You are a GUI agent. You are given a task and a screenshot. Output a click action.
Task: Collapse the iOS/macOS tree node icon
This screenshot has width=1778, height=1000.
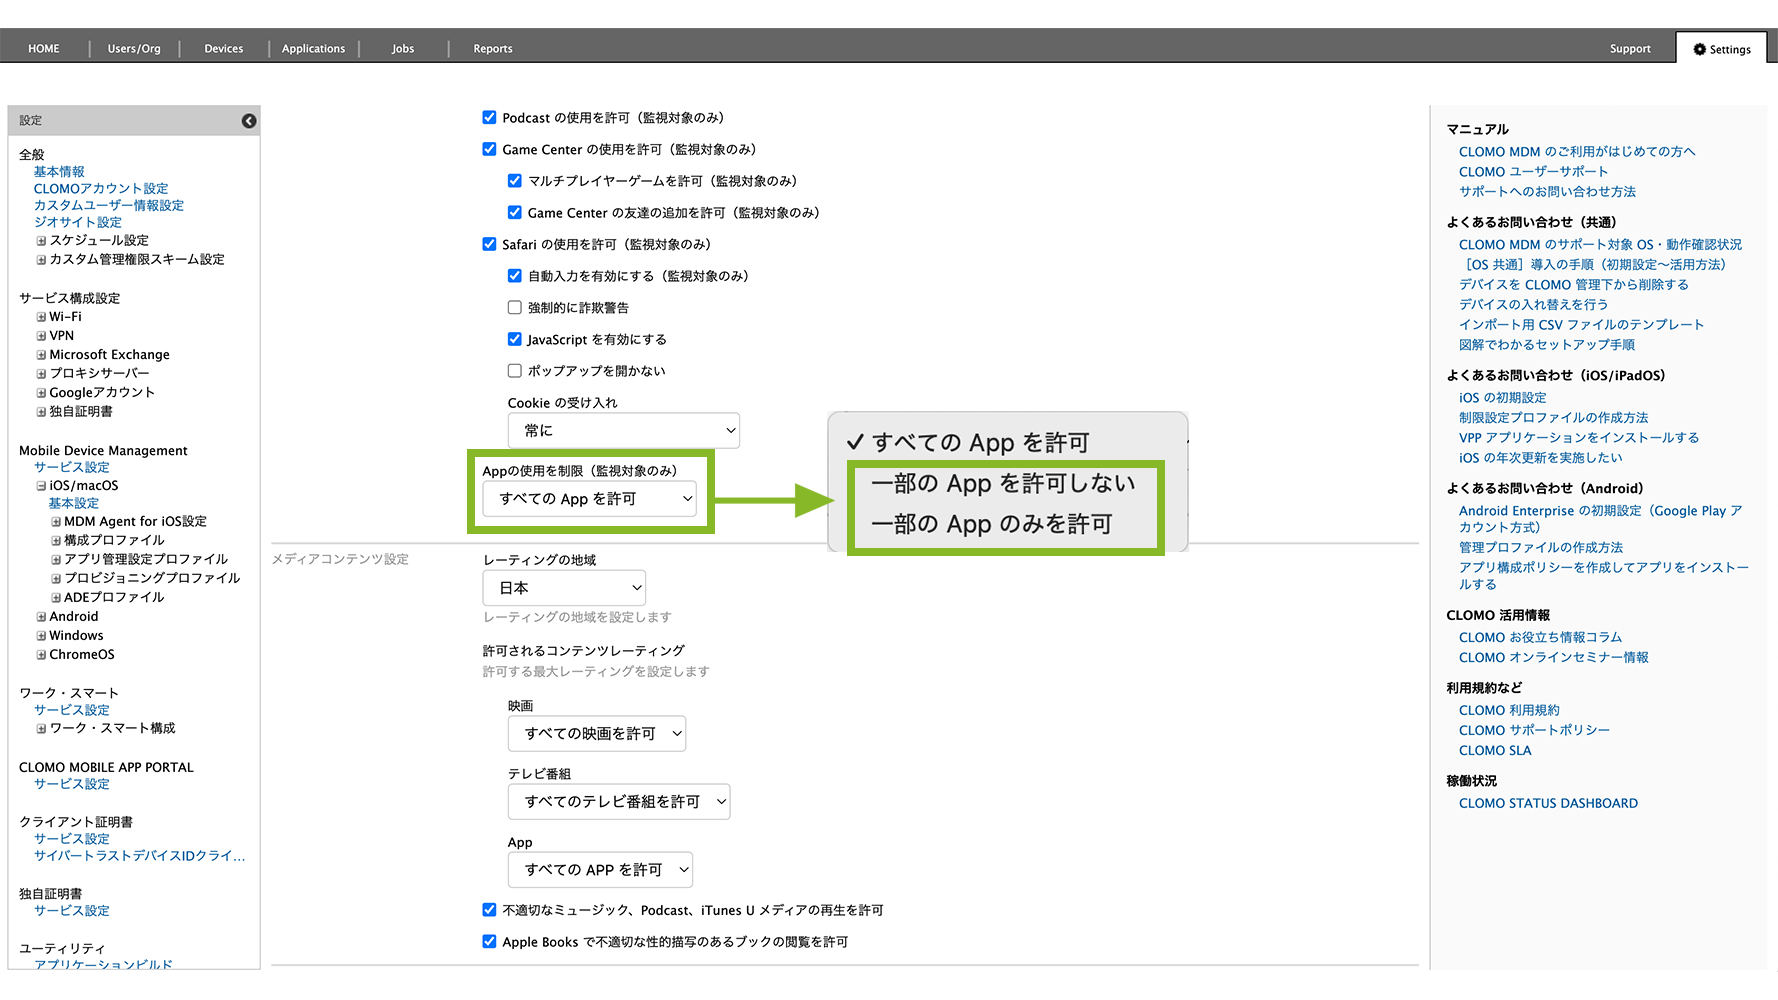pos(41,486)
